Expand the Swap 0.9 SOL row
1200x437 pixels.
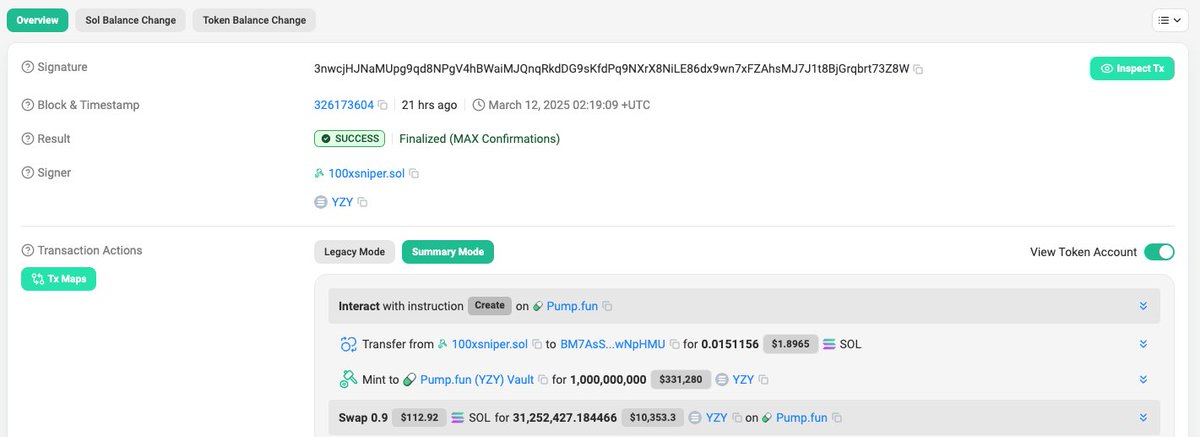coord(1143,417)
